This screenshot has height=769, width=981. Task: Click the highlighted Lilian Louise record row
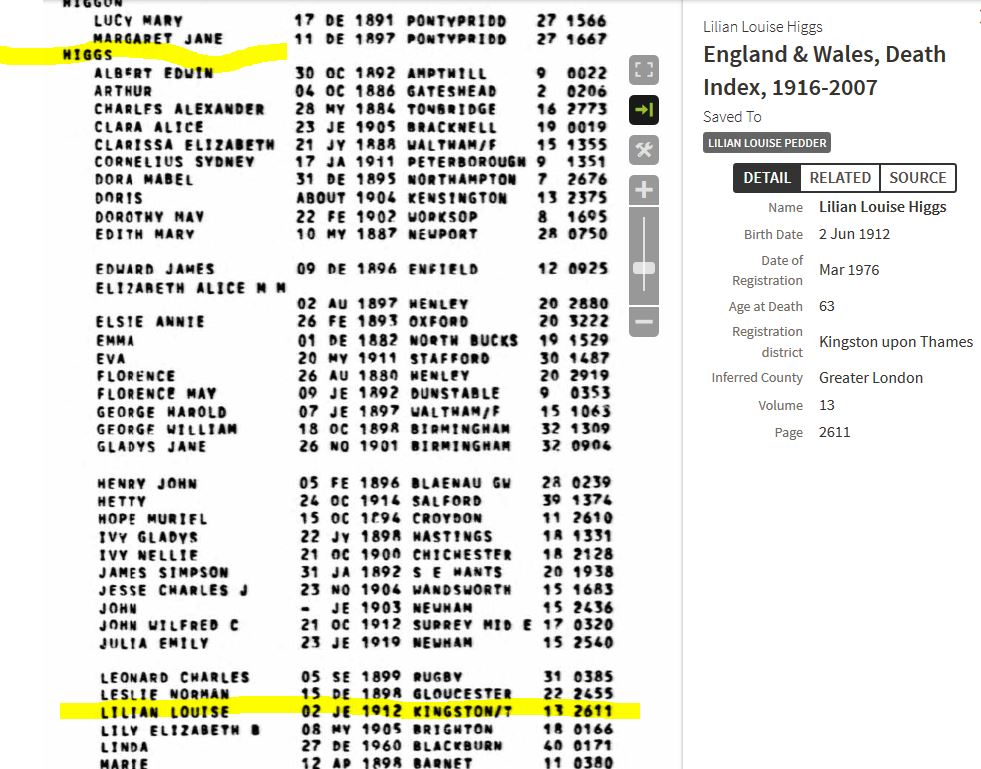[350, 712]
